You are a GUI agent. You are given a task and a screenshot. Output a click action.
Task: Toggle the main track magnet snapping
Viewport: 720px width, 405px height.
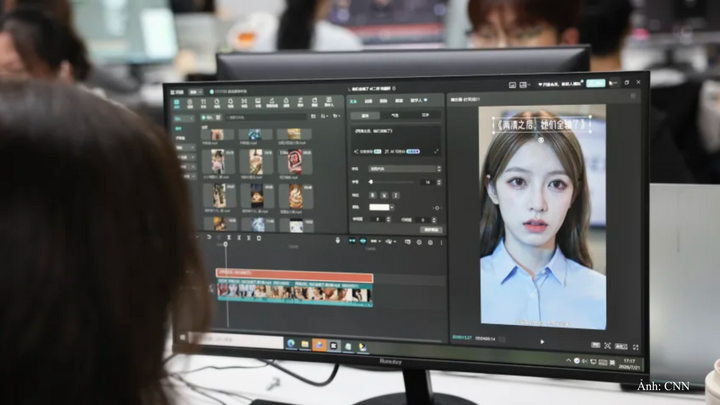click(352, 241)
